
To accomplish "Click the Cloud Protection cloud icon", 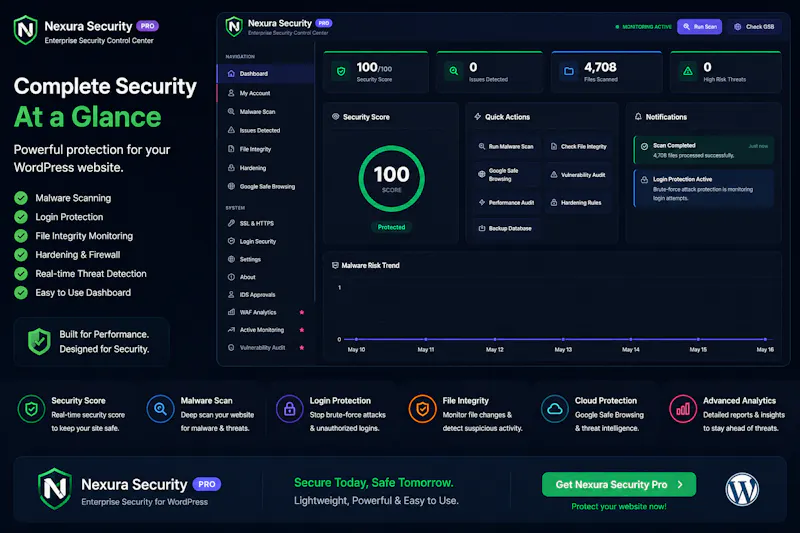I will (x=555, y=409).
